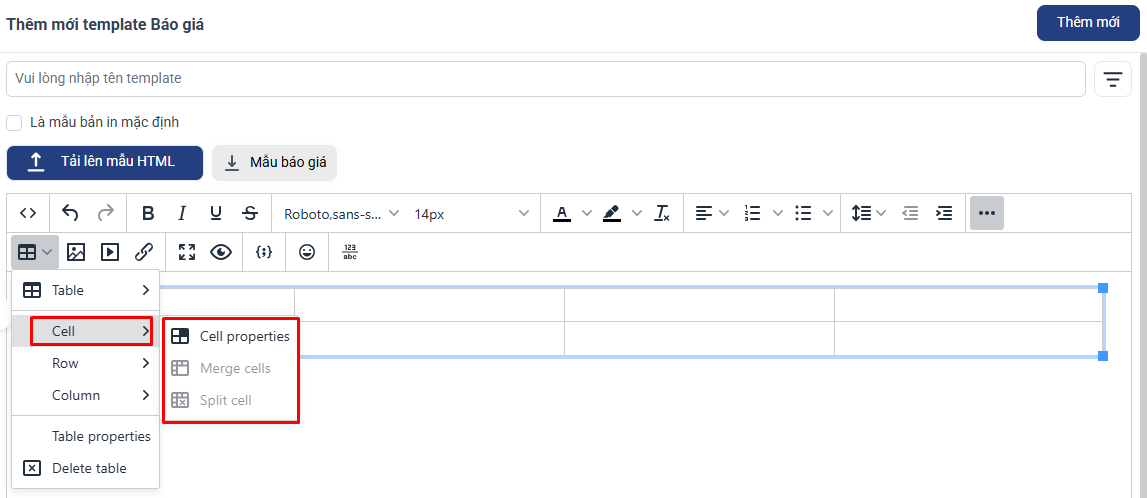Open the preview eye icon
The height and width of the screenshot is (498, 1147).
tap(221, 252)
